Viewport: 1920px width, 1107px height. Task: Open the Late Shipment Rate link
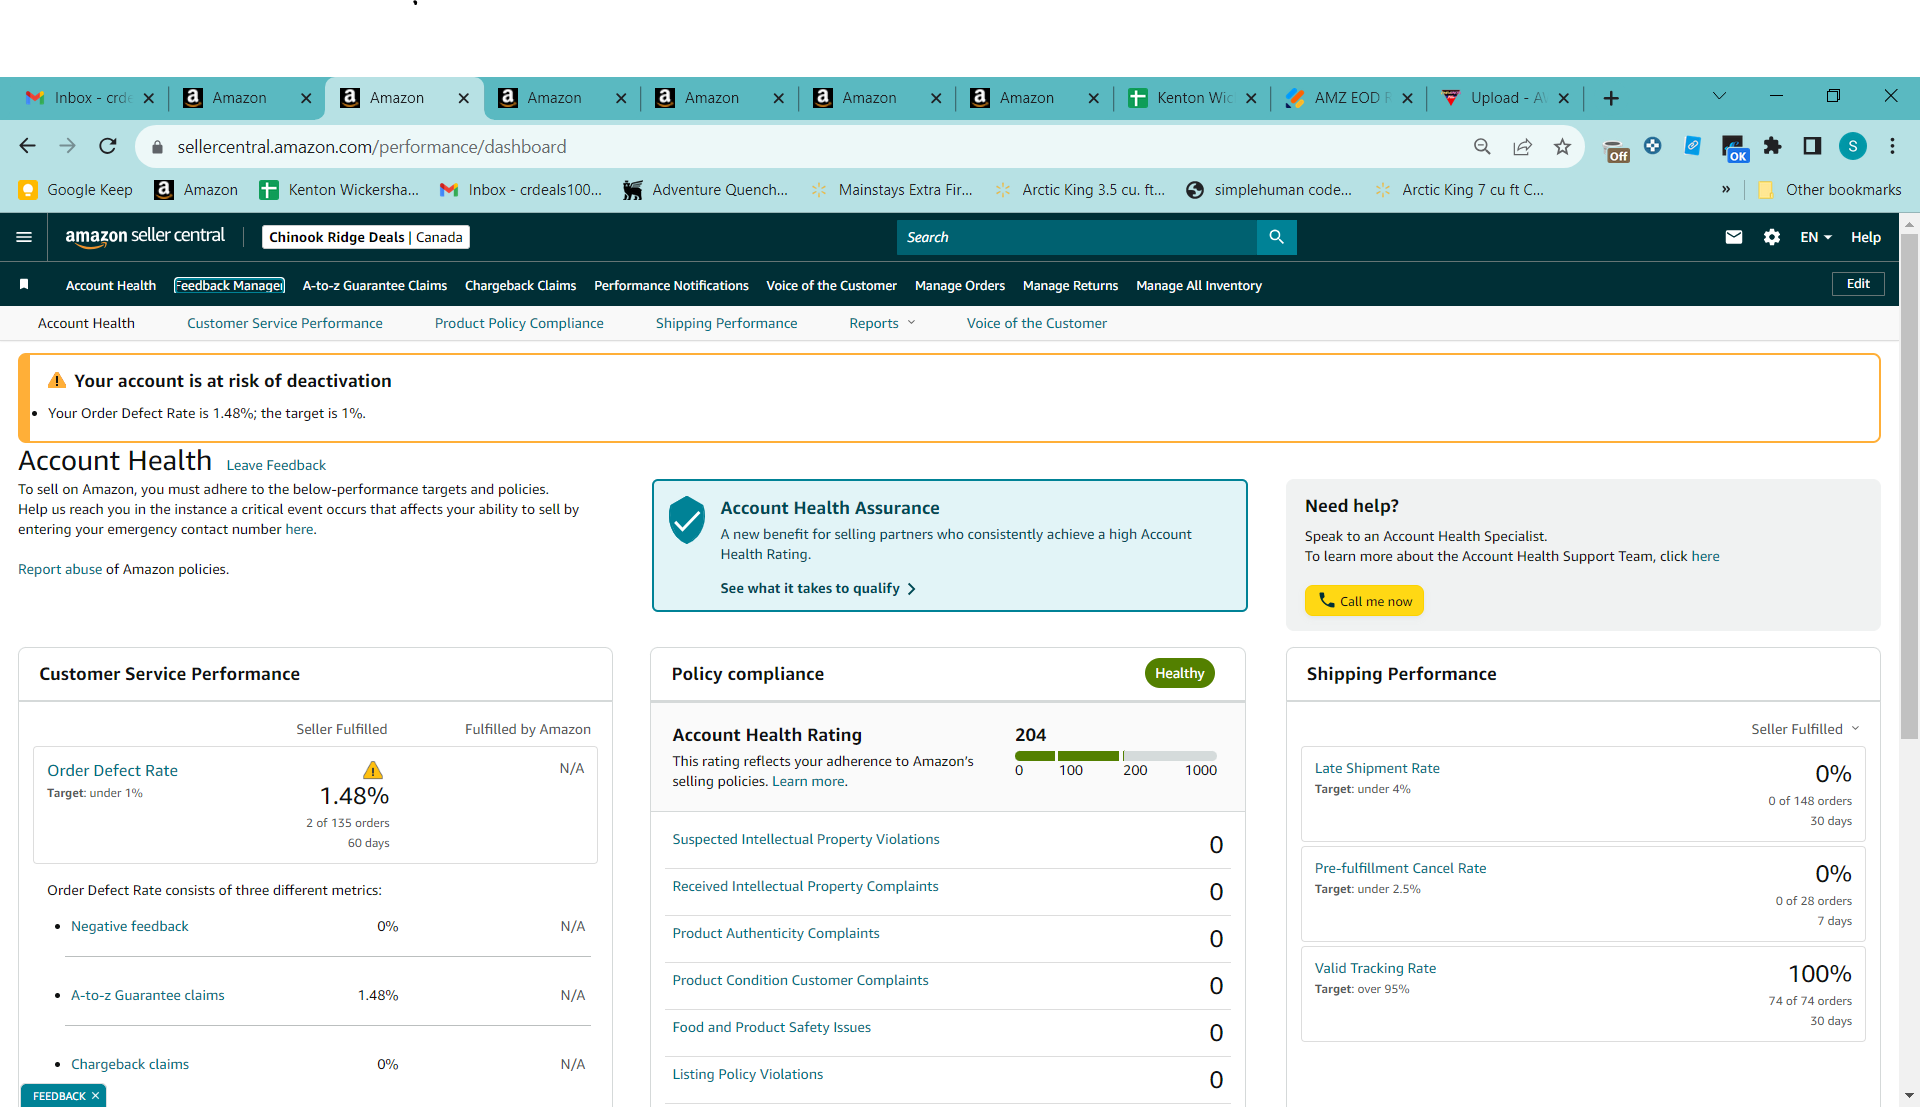tap(1377, 768)
